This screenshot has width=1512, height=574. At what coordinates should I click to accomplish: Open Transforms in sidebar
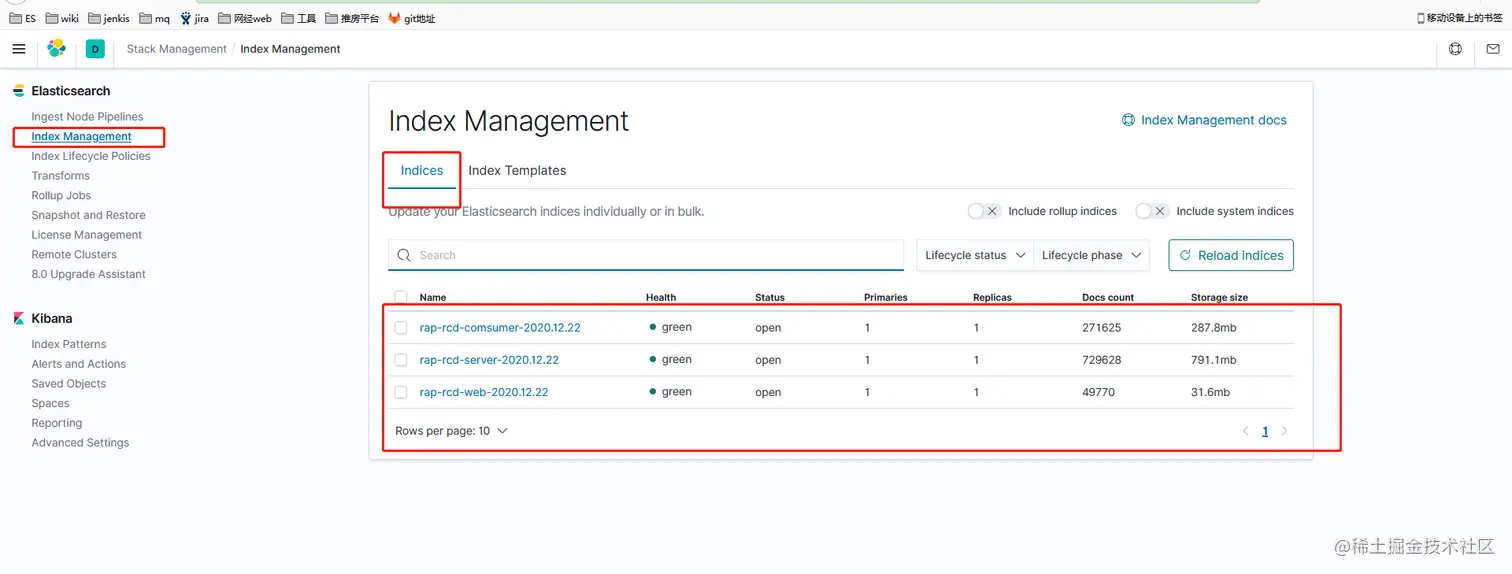60,176
